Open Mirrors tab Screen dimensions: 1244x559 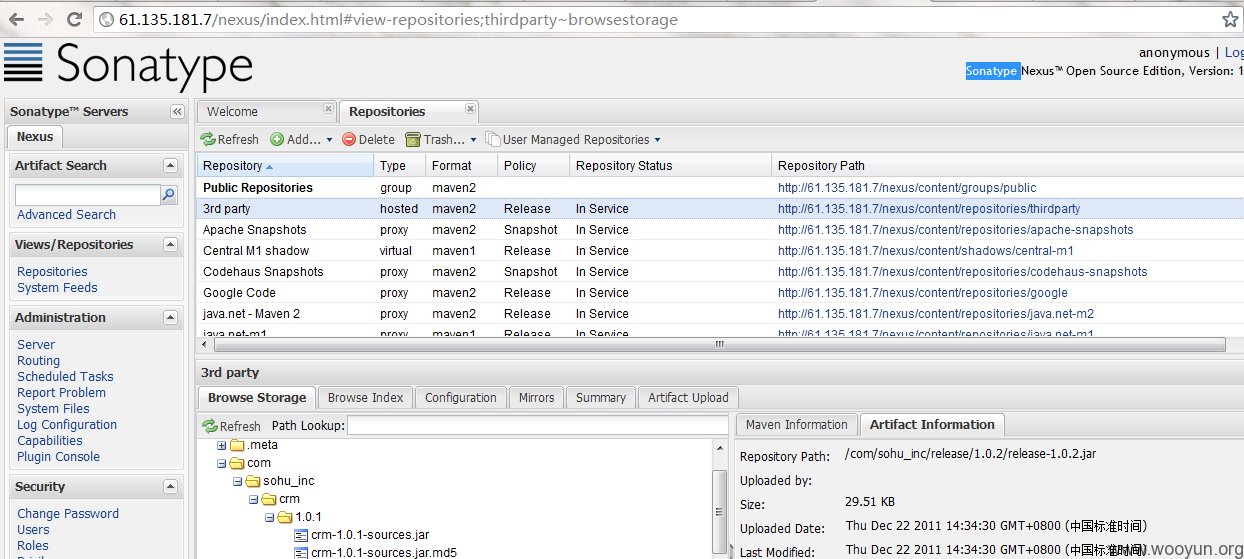click(x=536, y=398)
